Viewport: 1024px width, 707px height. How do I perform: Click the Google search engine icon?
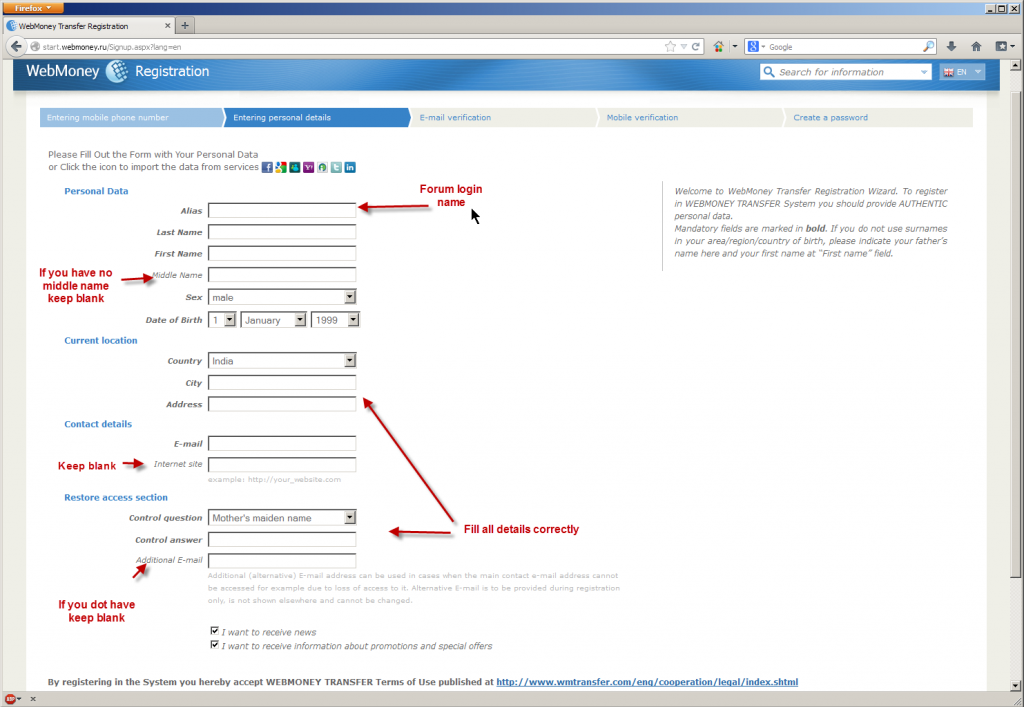[754, 46]
